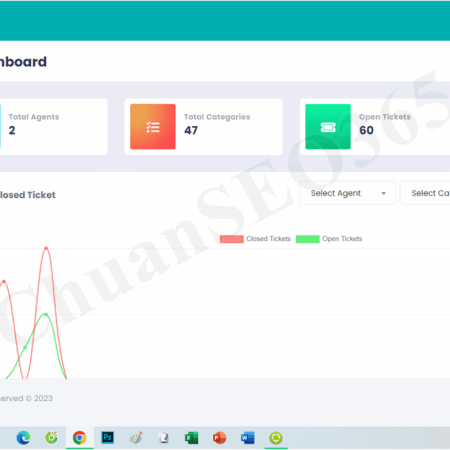This screenshot has width=450, height=450.
Task: Click the Select Agent dropdown arrow
Action: 384,193
